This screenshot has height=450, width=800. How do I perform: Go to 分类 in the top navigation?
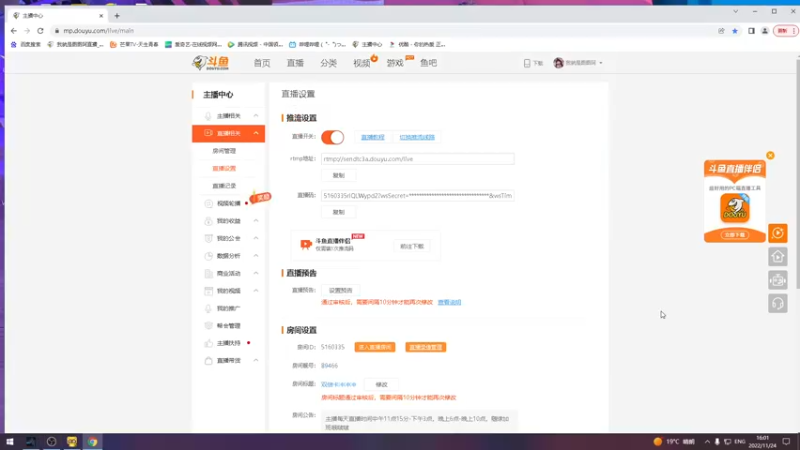pos(329,63)
